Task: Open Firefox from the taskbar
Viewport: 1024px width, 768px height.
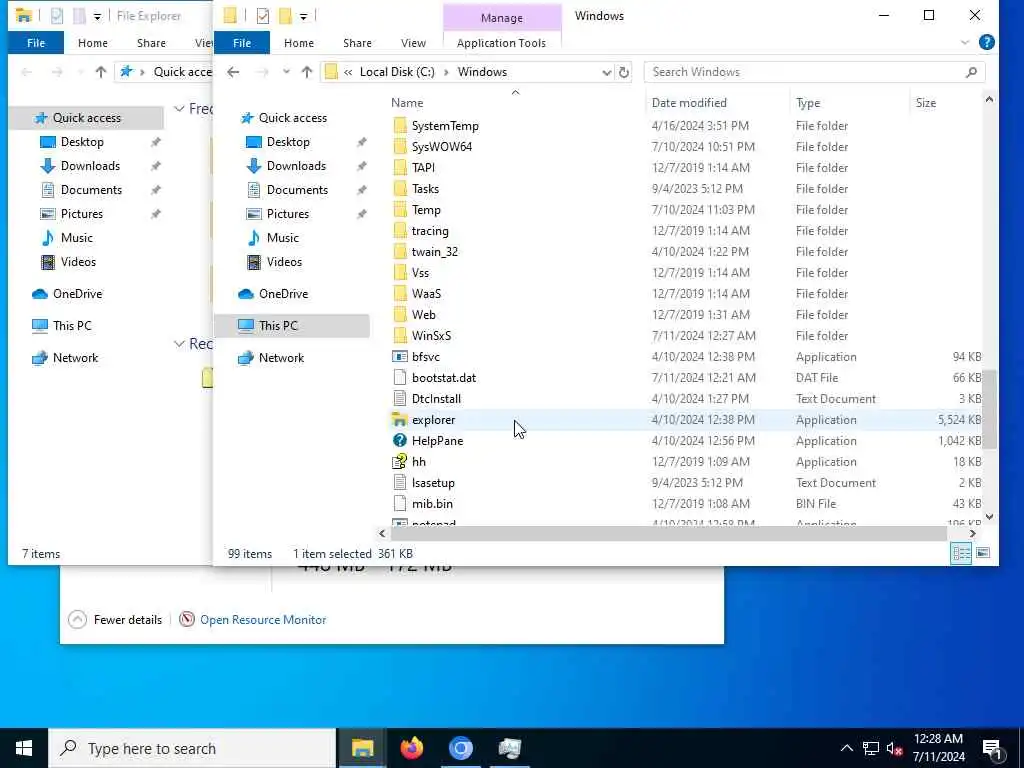Action: pos(411,748)
